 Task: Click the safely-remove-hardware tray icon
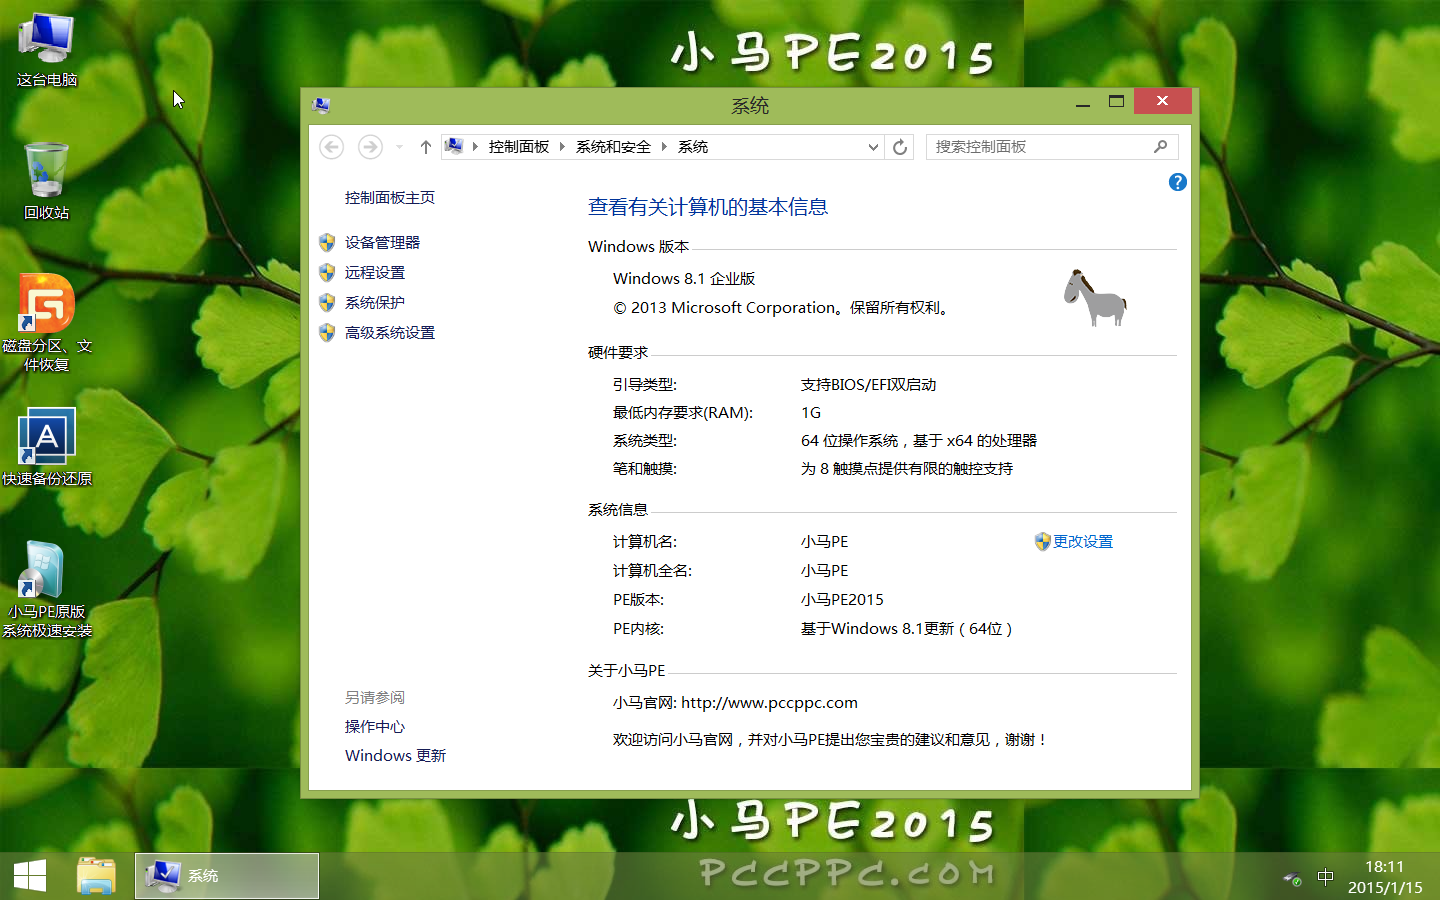1293,878
